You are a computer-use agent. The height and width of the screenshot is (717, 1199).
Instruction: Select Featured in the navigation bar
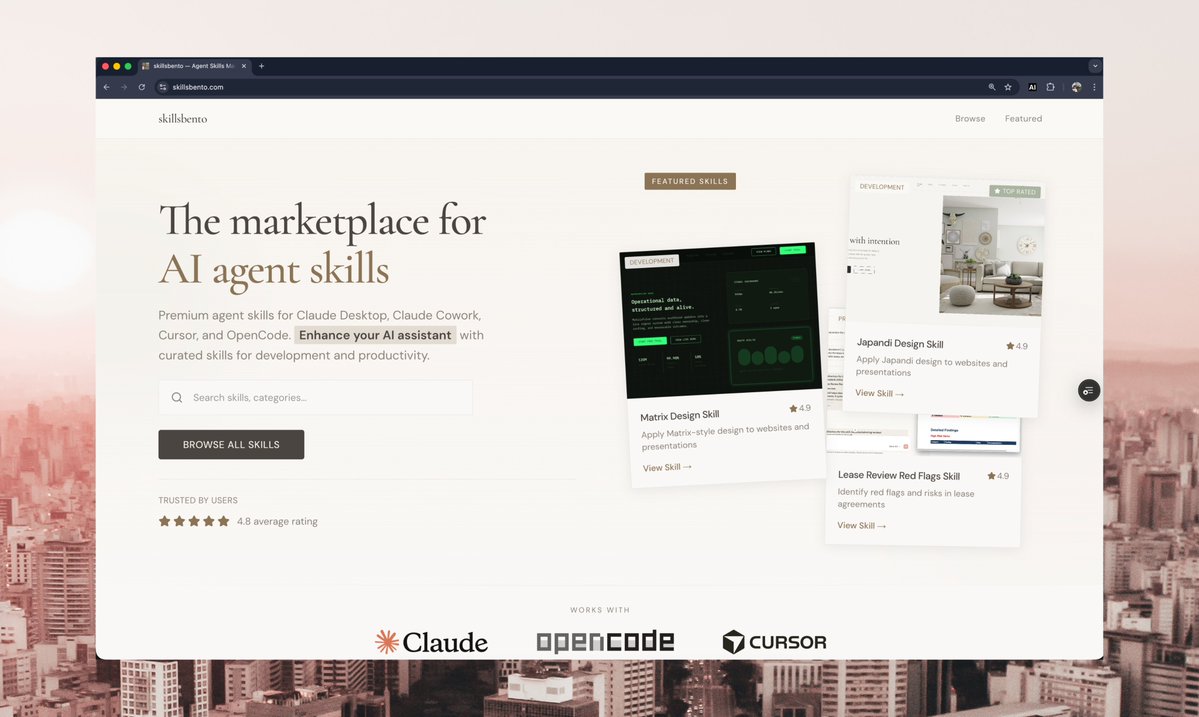pyautogui.click(x=1023, y=118)
